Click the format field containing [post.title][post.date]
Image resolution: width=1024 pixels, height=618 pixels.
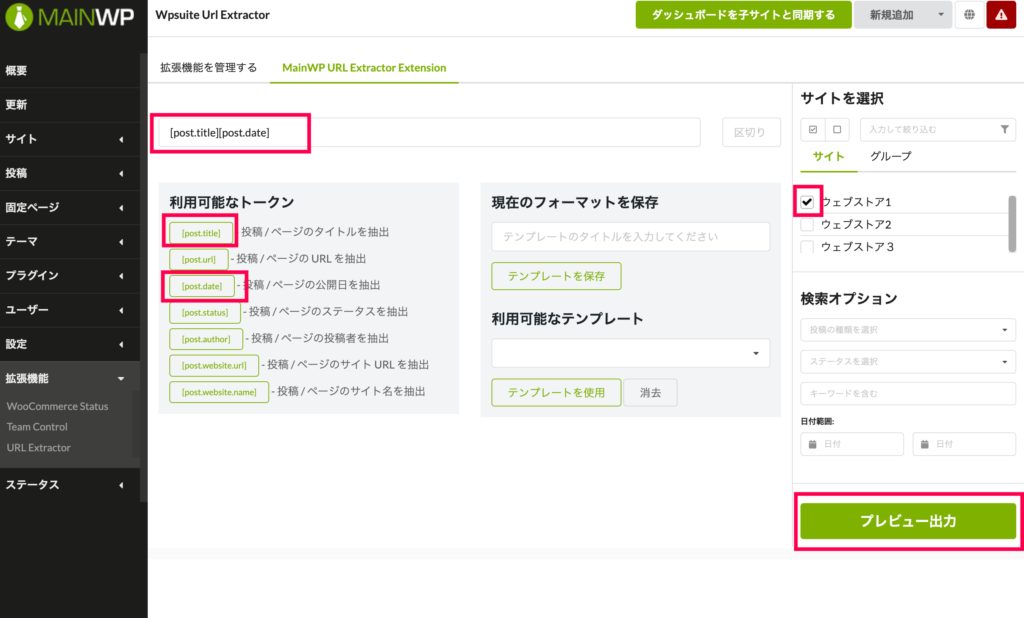coord(430,133)
